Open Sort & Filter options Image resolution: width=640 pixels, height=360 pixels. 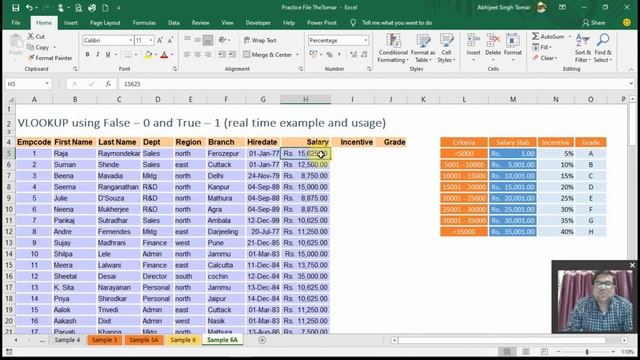click(582, 48)
